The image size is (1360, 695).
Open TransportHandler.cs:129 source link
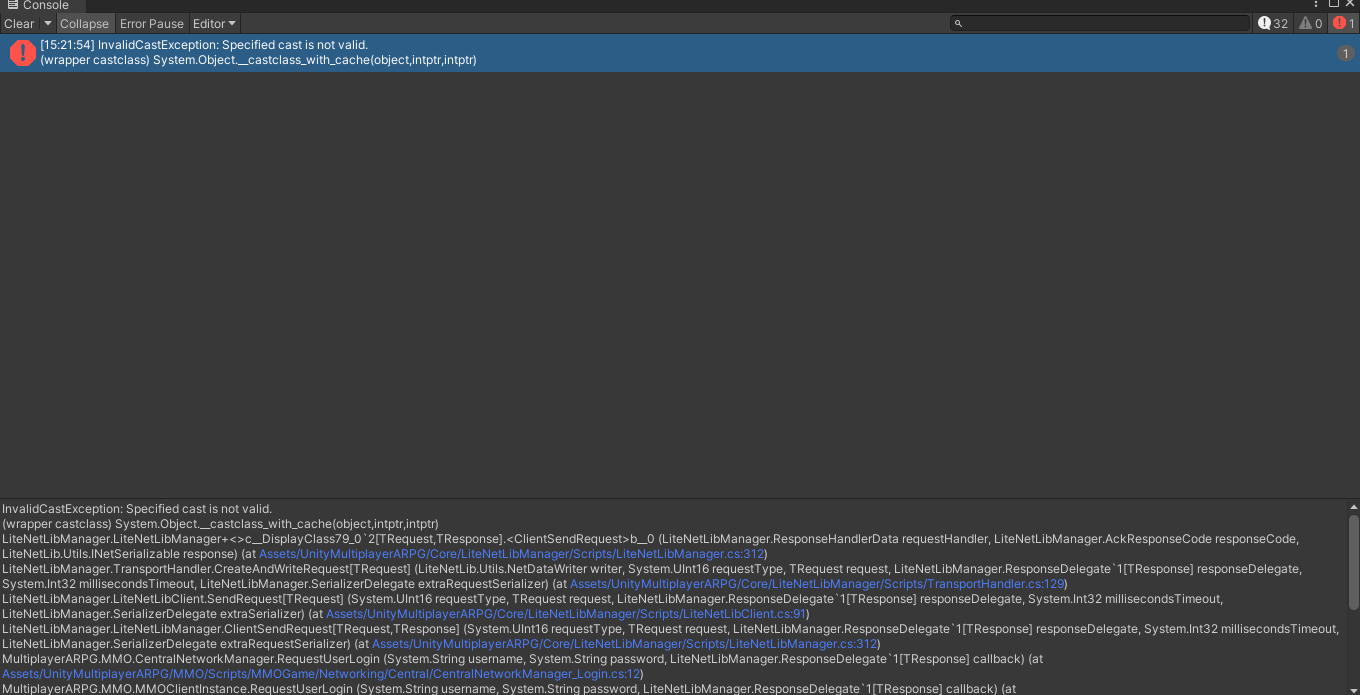coord(817,584)
